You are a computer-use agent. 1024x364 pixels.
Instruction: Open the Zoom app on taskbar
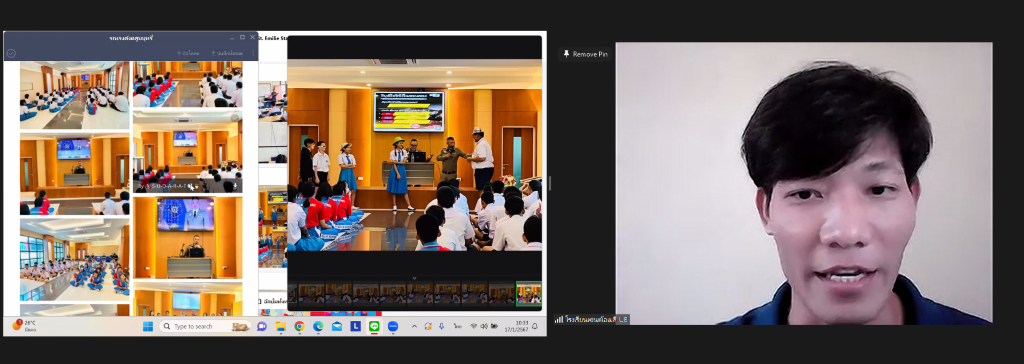[393, 326]
